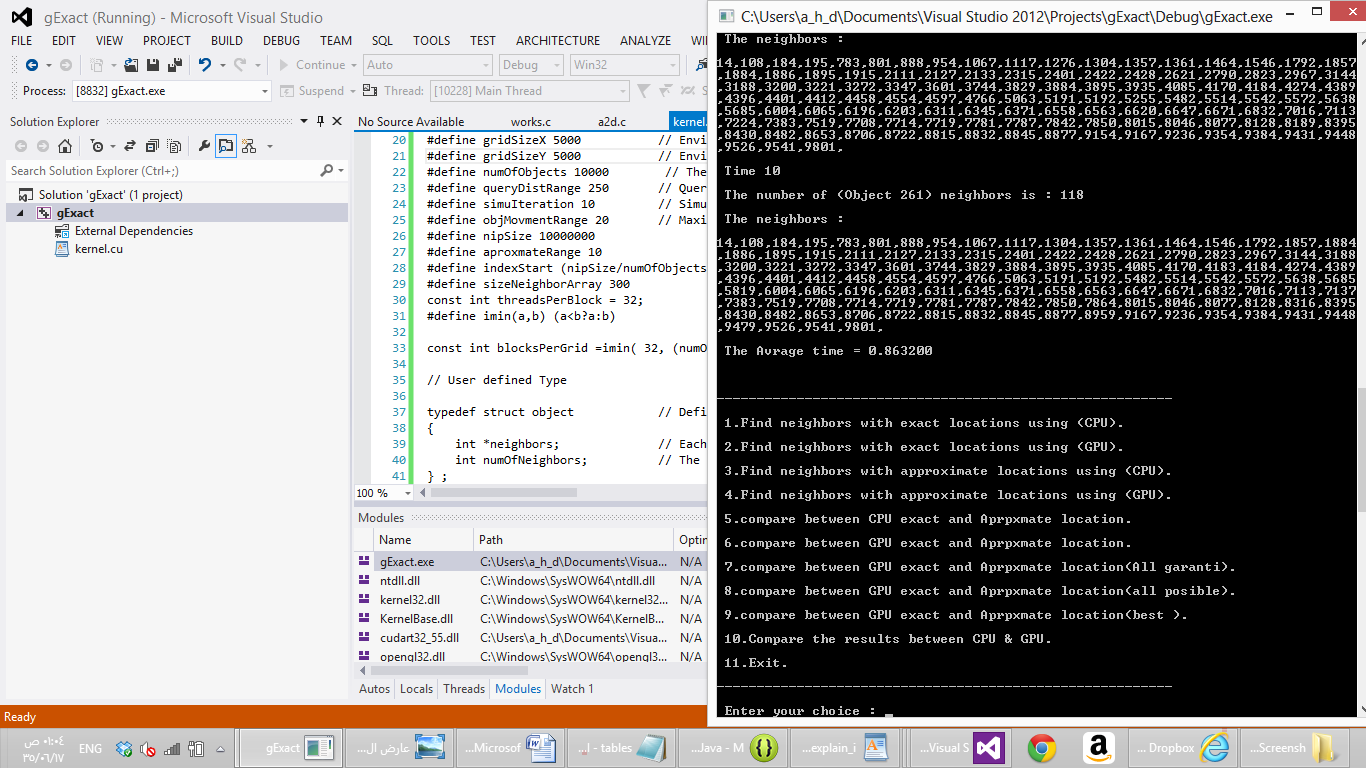Open the Solution Explorer window position dropdown

(x=306, y=121)
